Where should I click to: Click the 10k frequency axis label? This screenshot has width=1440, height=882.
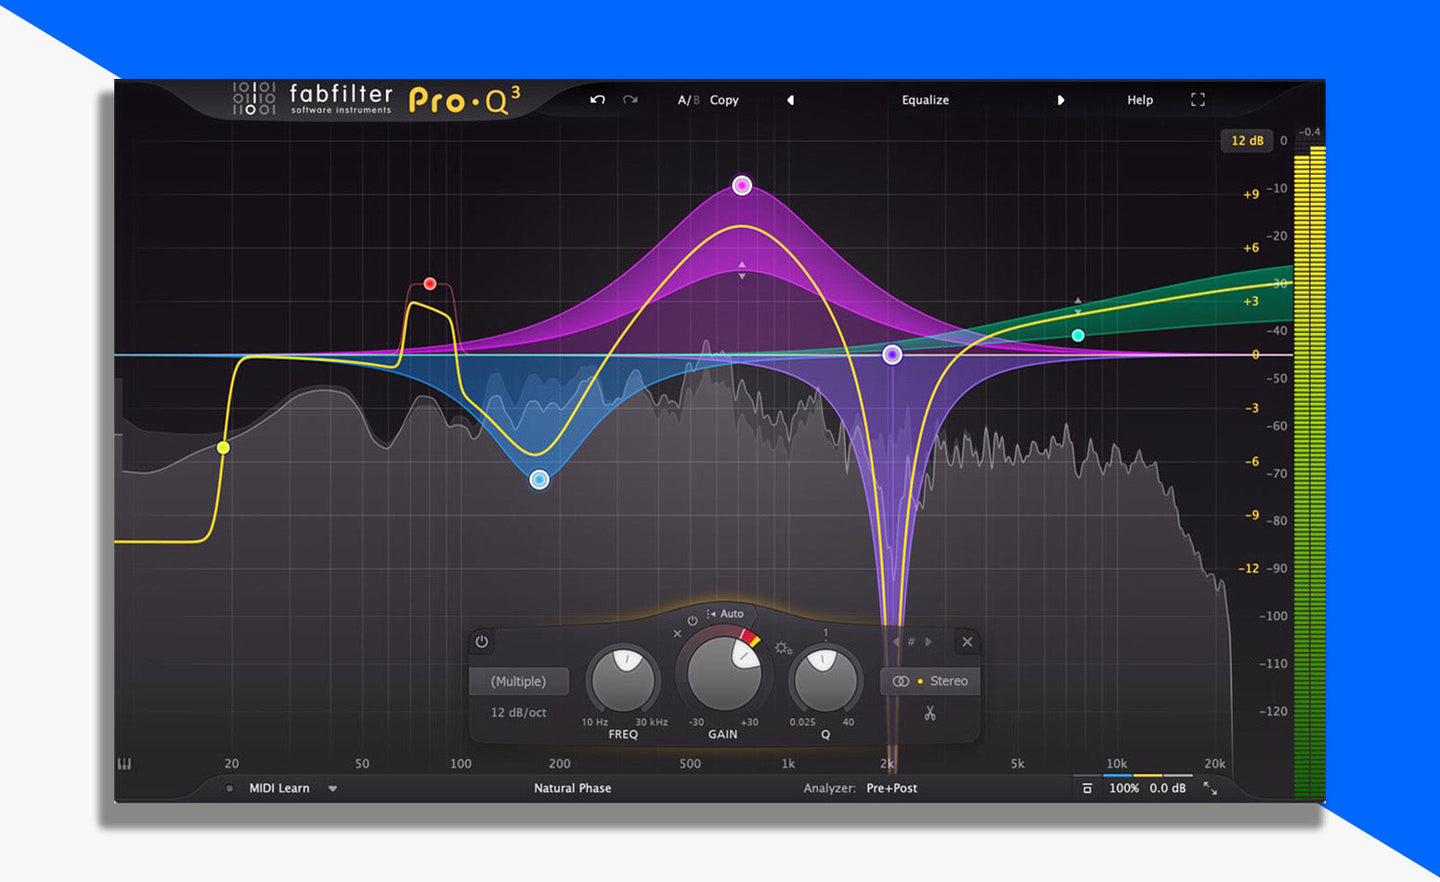pyautogui.click(x=1116, y=764)
